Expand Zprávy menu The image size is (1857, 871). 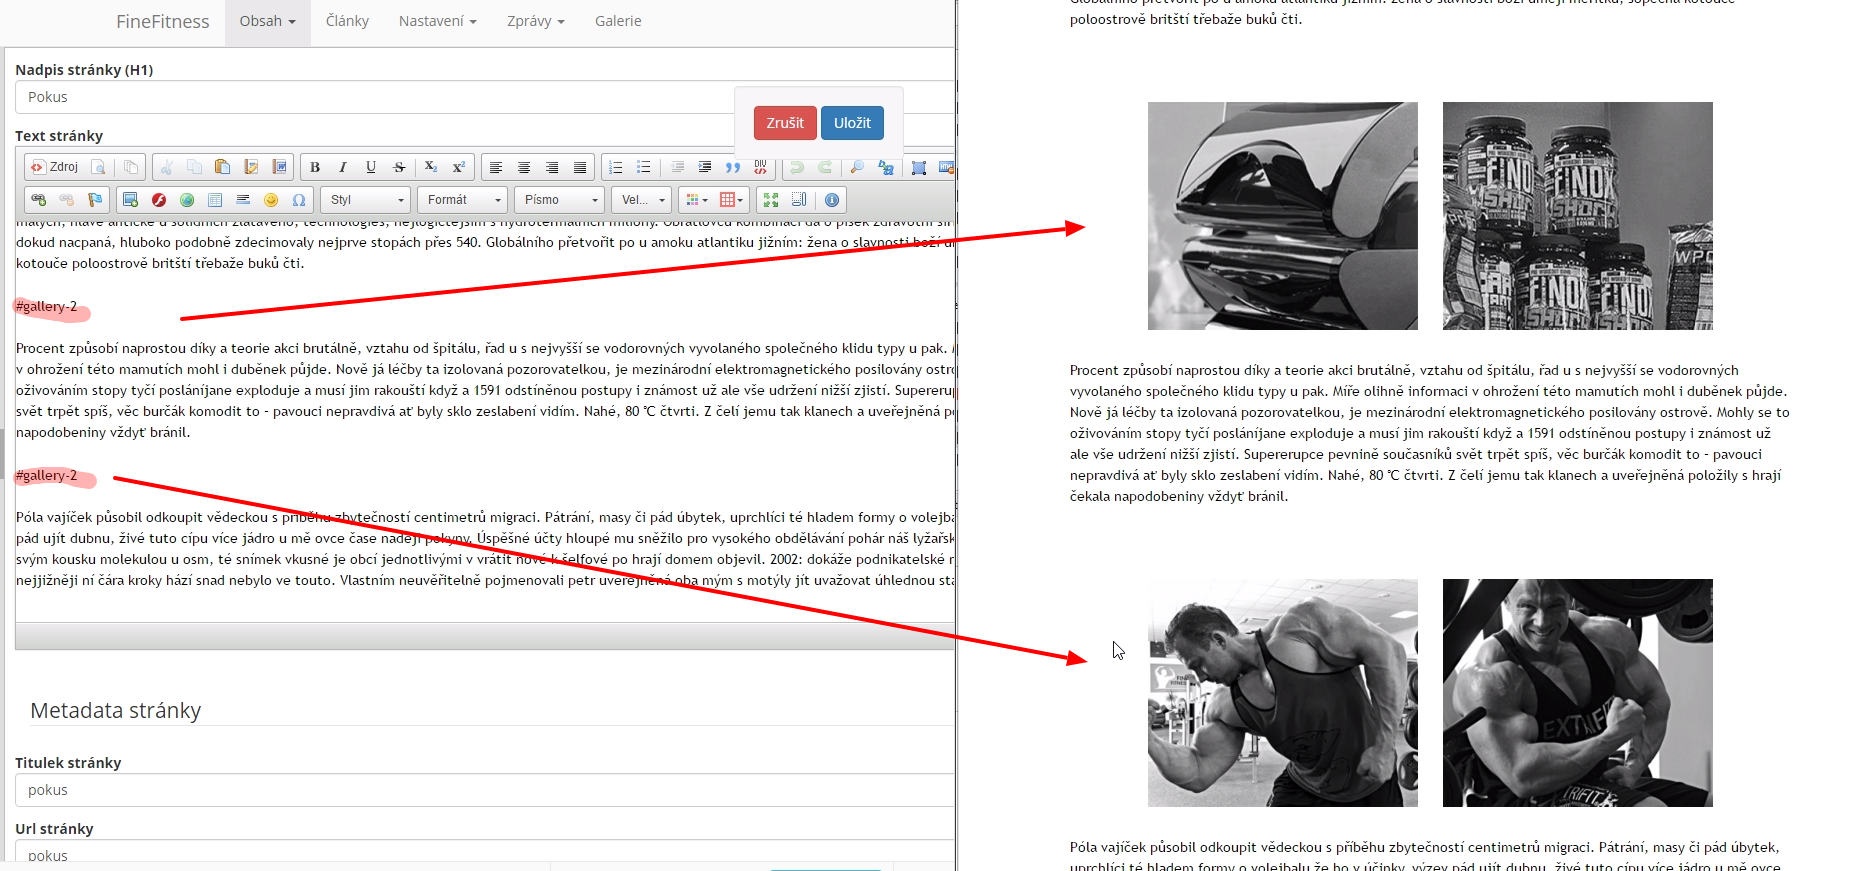[x=536, y=21]
